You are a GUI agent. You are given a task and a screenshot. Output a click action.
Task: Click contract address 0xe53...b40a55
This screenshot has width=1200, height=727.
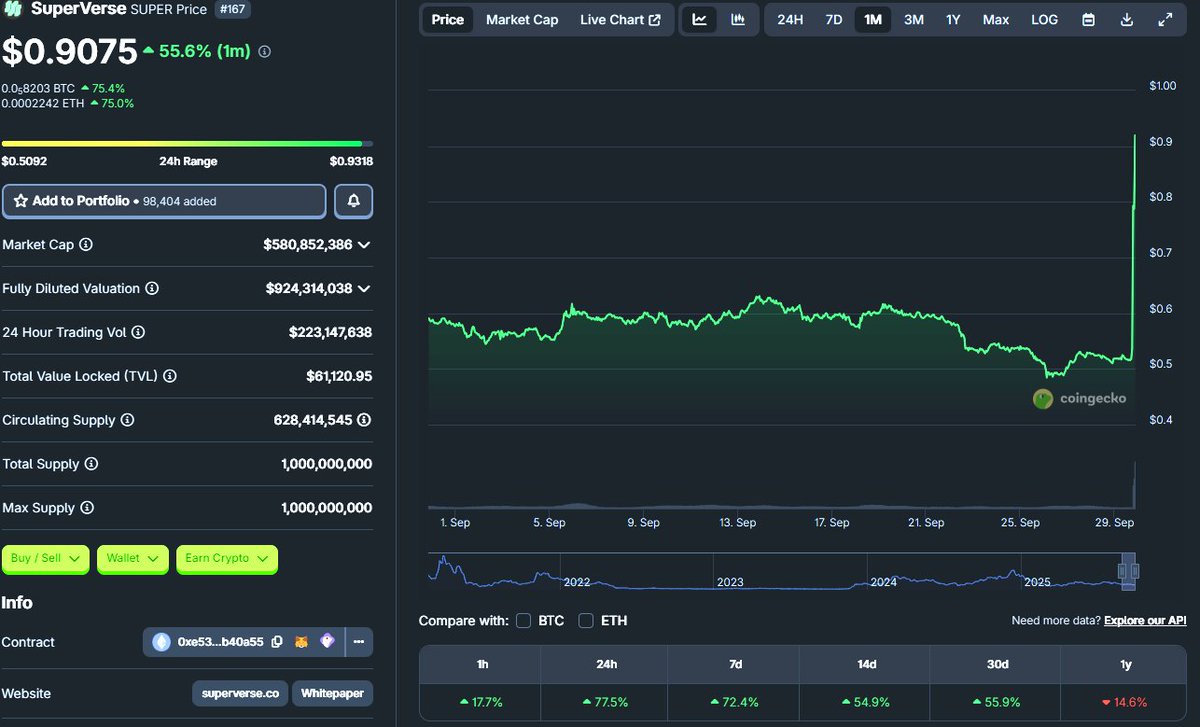click(x=220, y=642)
